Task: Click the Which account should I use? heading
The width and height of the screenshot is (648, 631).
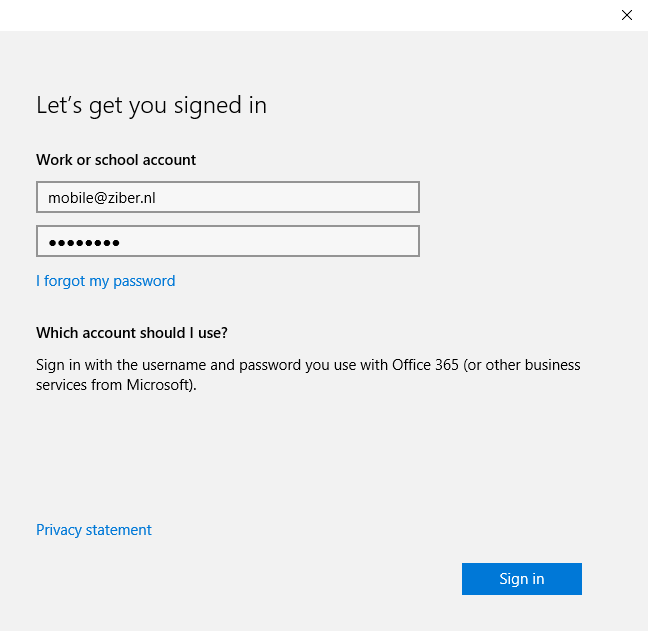Action: click(x=131, y=333)
